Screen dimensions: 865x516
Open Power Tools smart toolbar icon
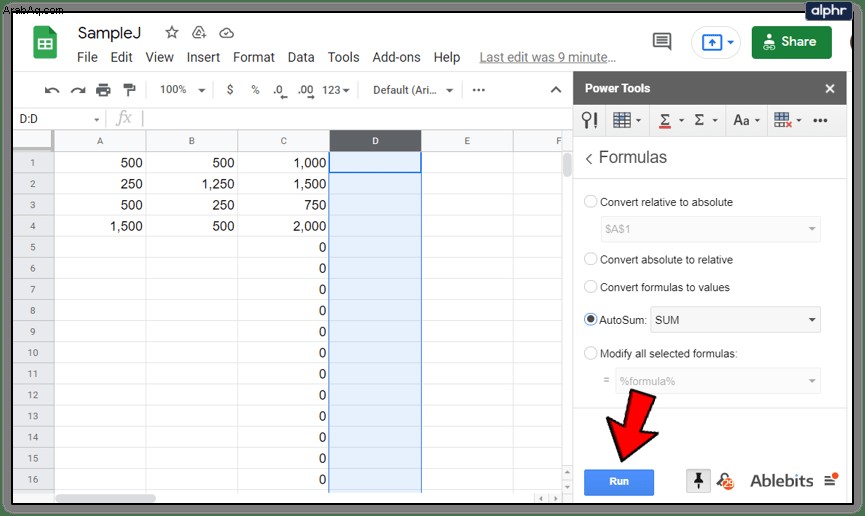click(590, 120)
